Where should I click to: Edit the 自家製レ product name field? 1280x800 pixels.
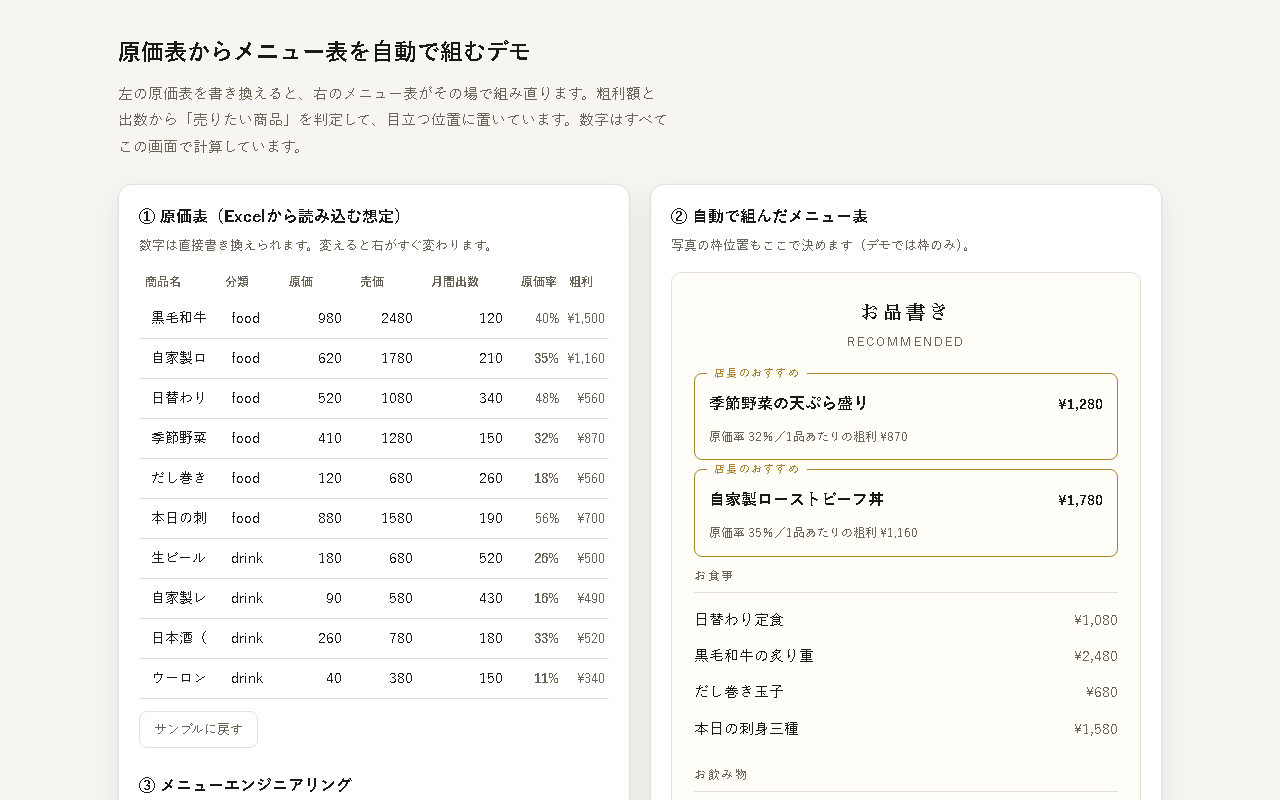point(179,598)
